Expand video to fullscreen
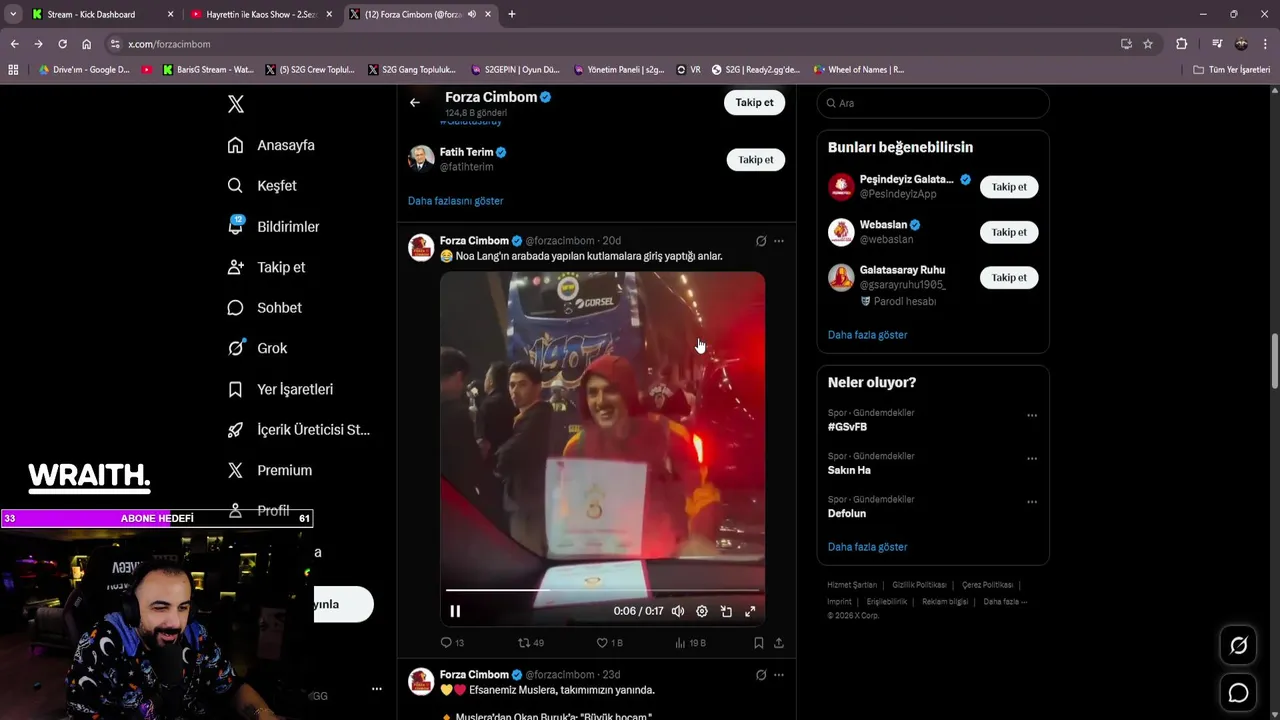This screenshot has width=1280, height=720. [750, 611]
